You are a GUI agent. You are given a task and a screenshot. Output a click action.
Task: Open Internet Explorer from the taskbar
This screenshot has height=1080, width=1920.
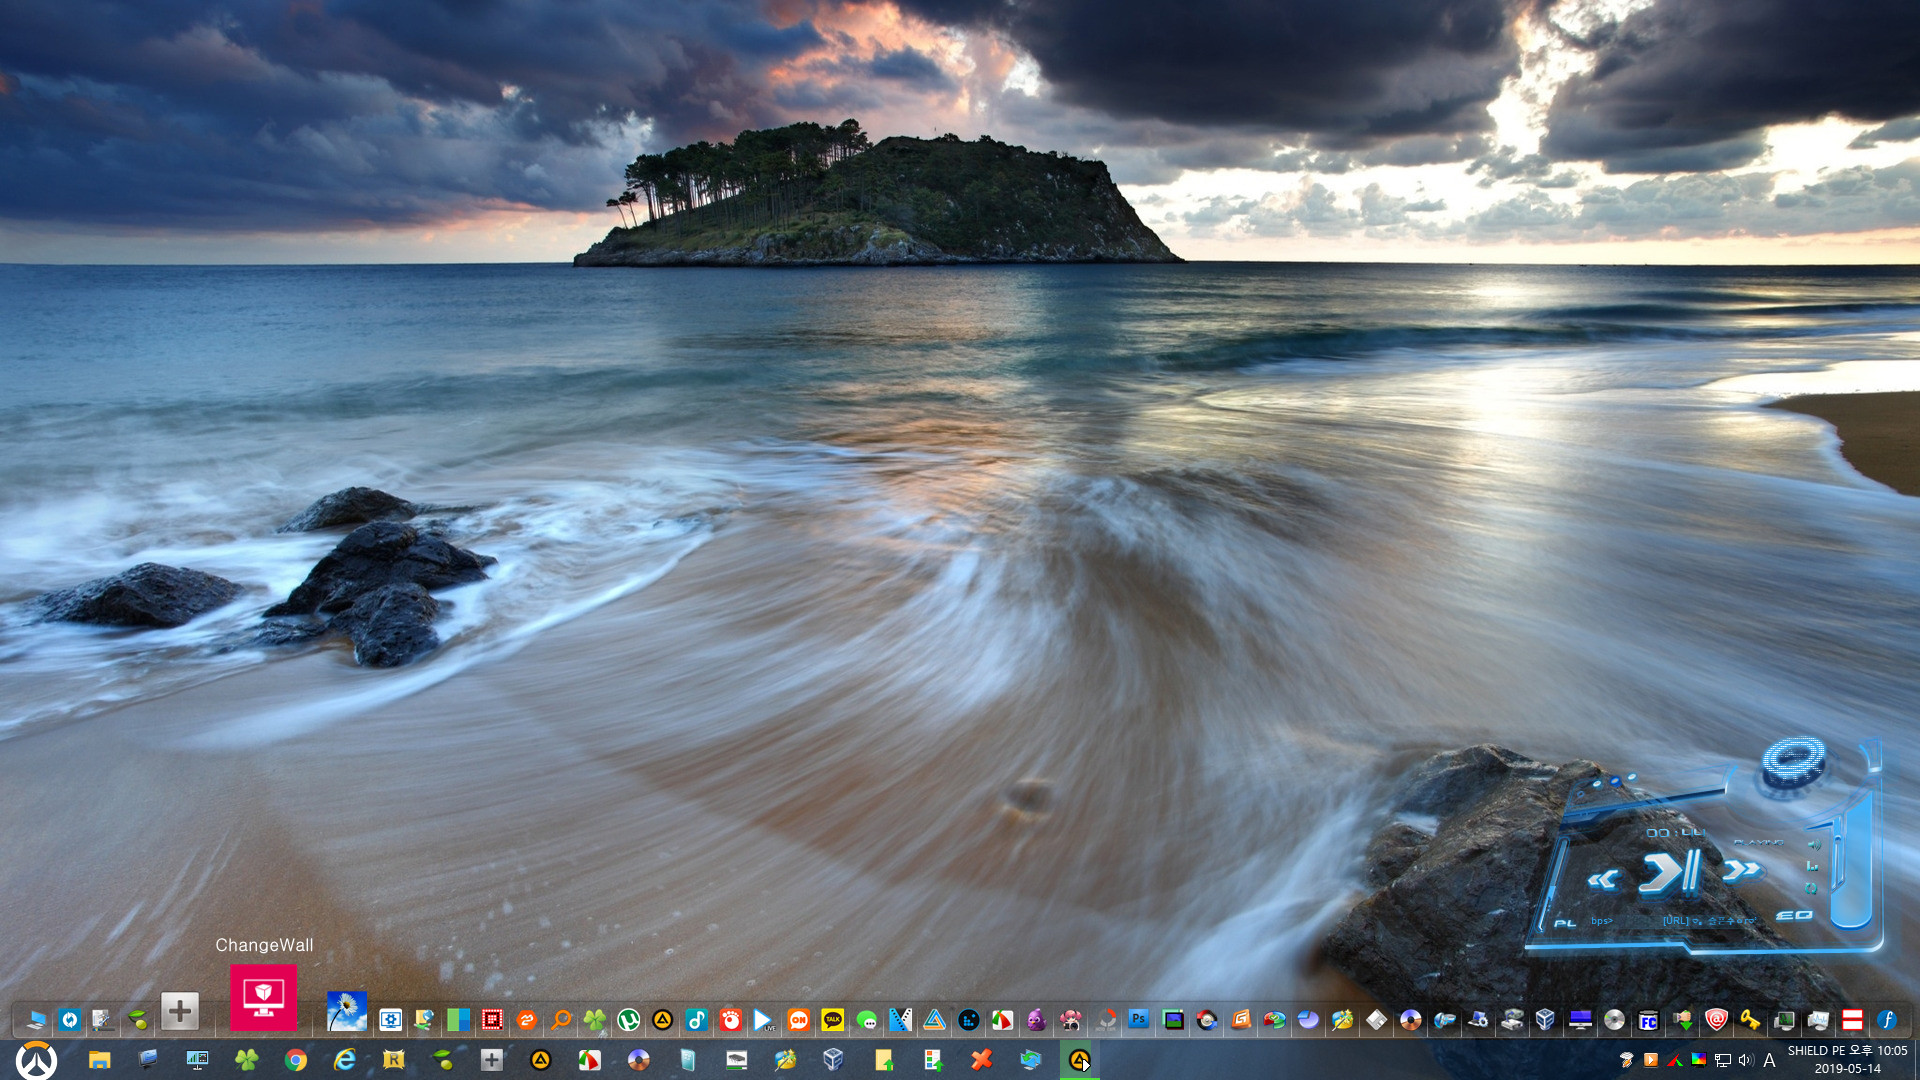click(x=344, y=1060)
